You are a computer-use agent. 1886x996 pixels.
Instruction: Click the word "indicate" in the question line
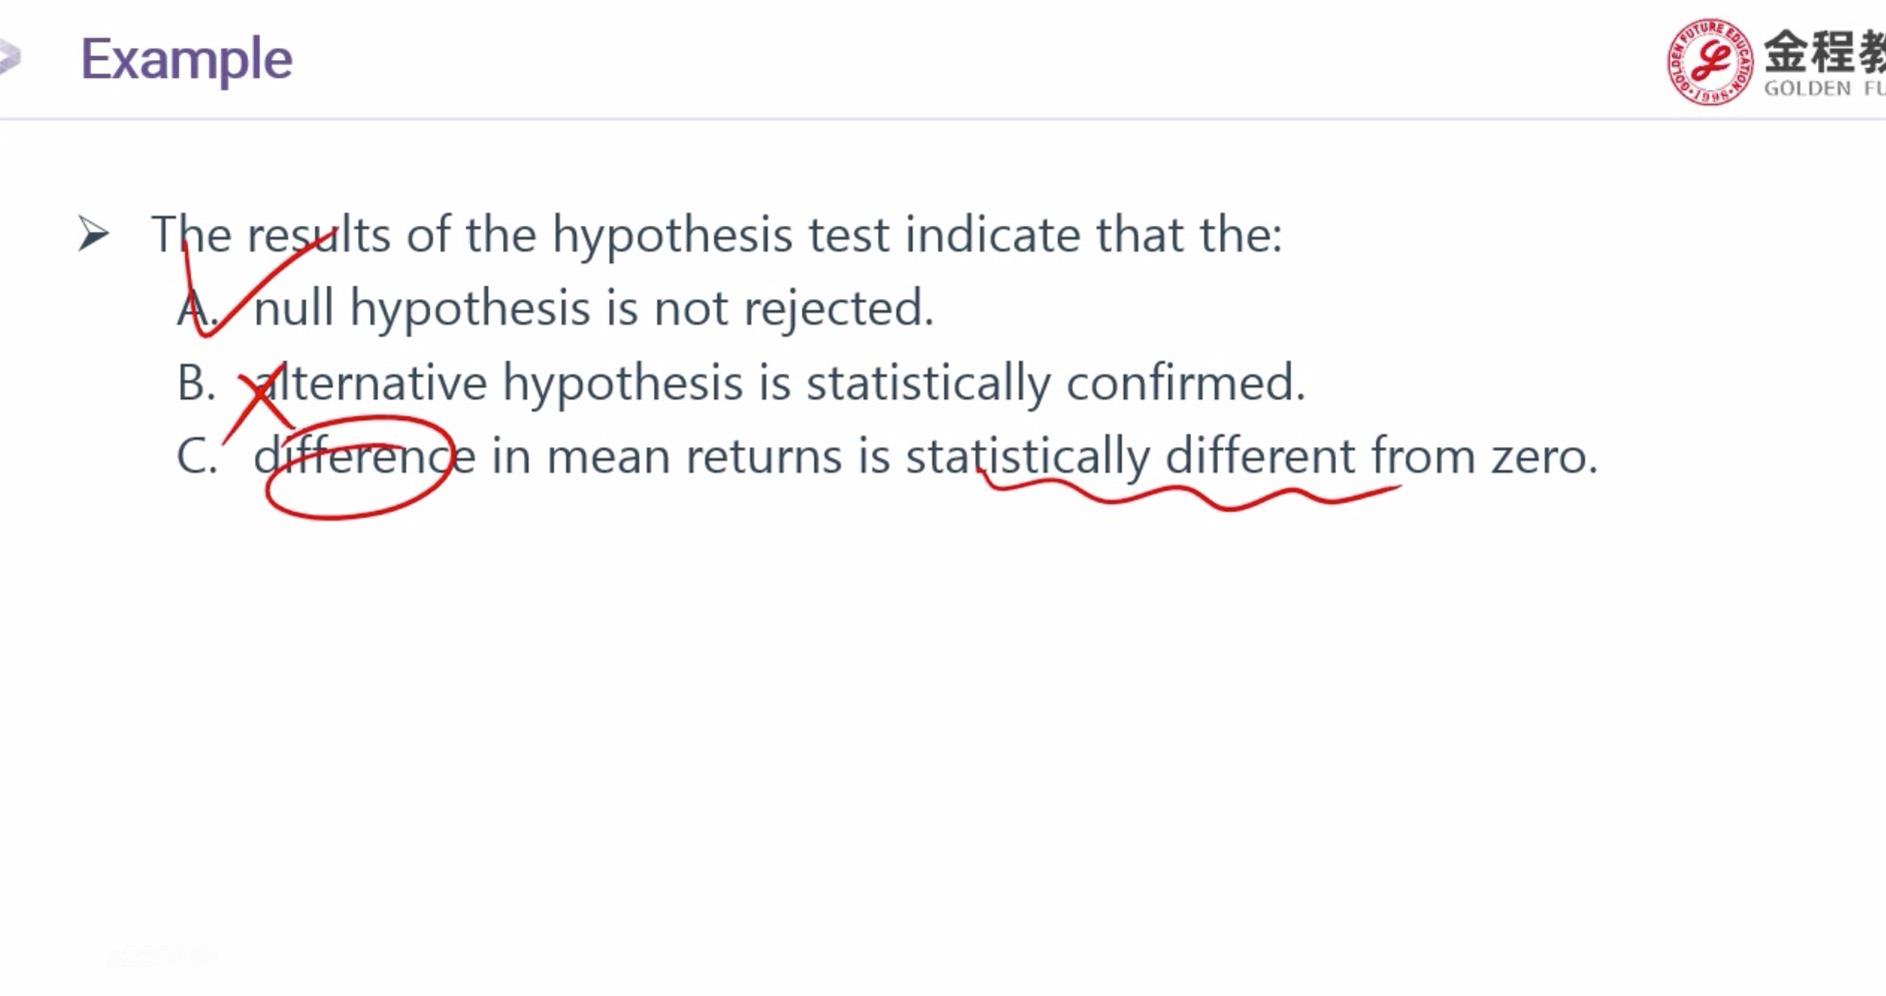tap(992, 235)
